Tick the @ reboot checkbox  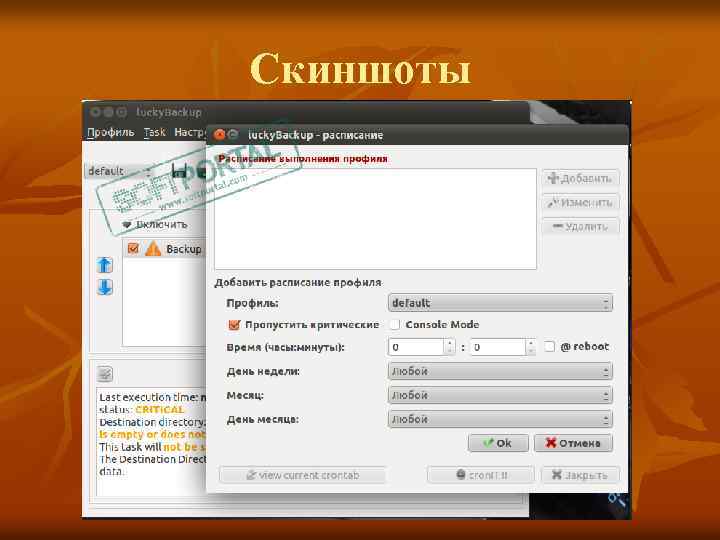(x=549, y=347)
